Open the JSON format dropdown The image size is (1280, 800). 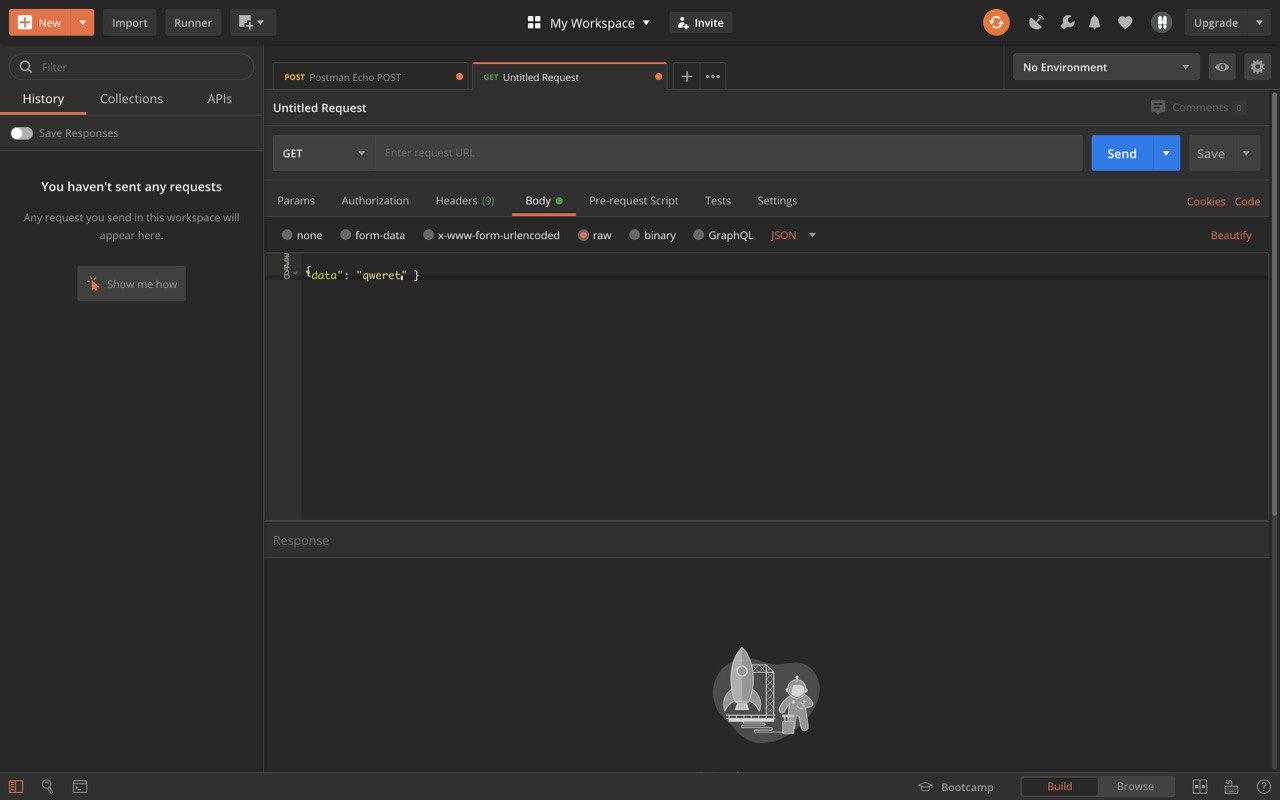[794, 235]
